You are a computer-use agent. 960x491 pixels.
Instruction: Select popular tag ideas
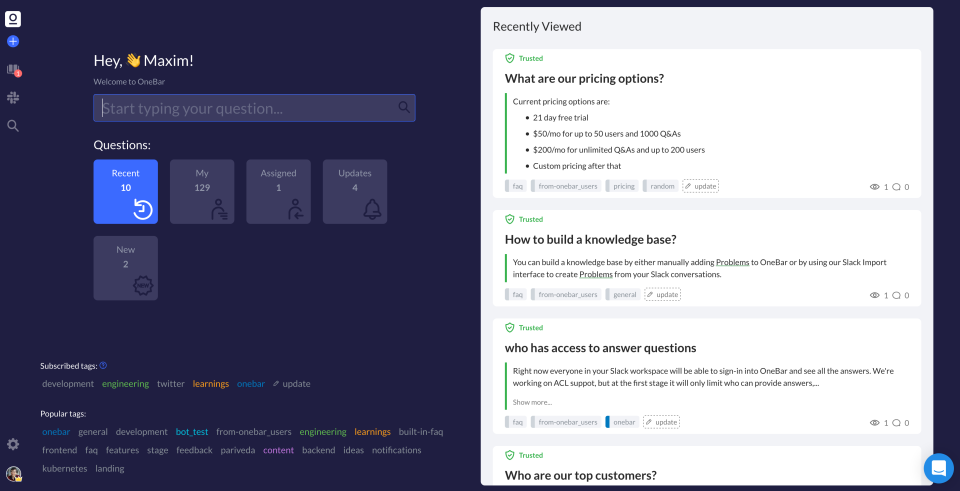pos(353,450)
